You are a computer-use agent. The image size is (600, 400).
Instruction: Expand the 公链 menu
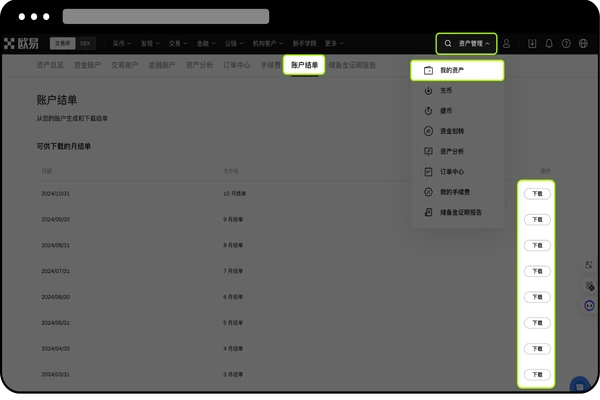[234, 44]
